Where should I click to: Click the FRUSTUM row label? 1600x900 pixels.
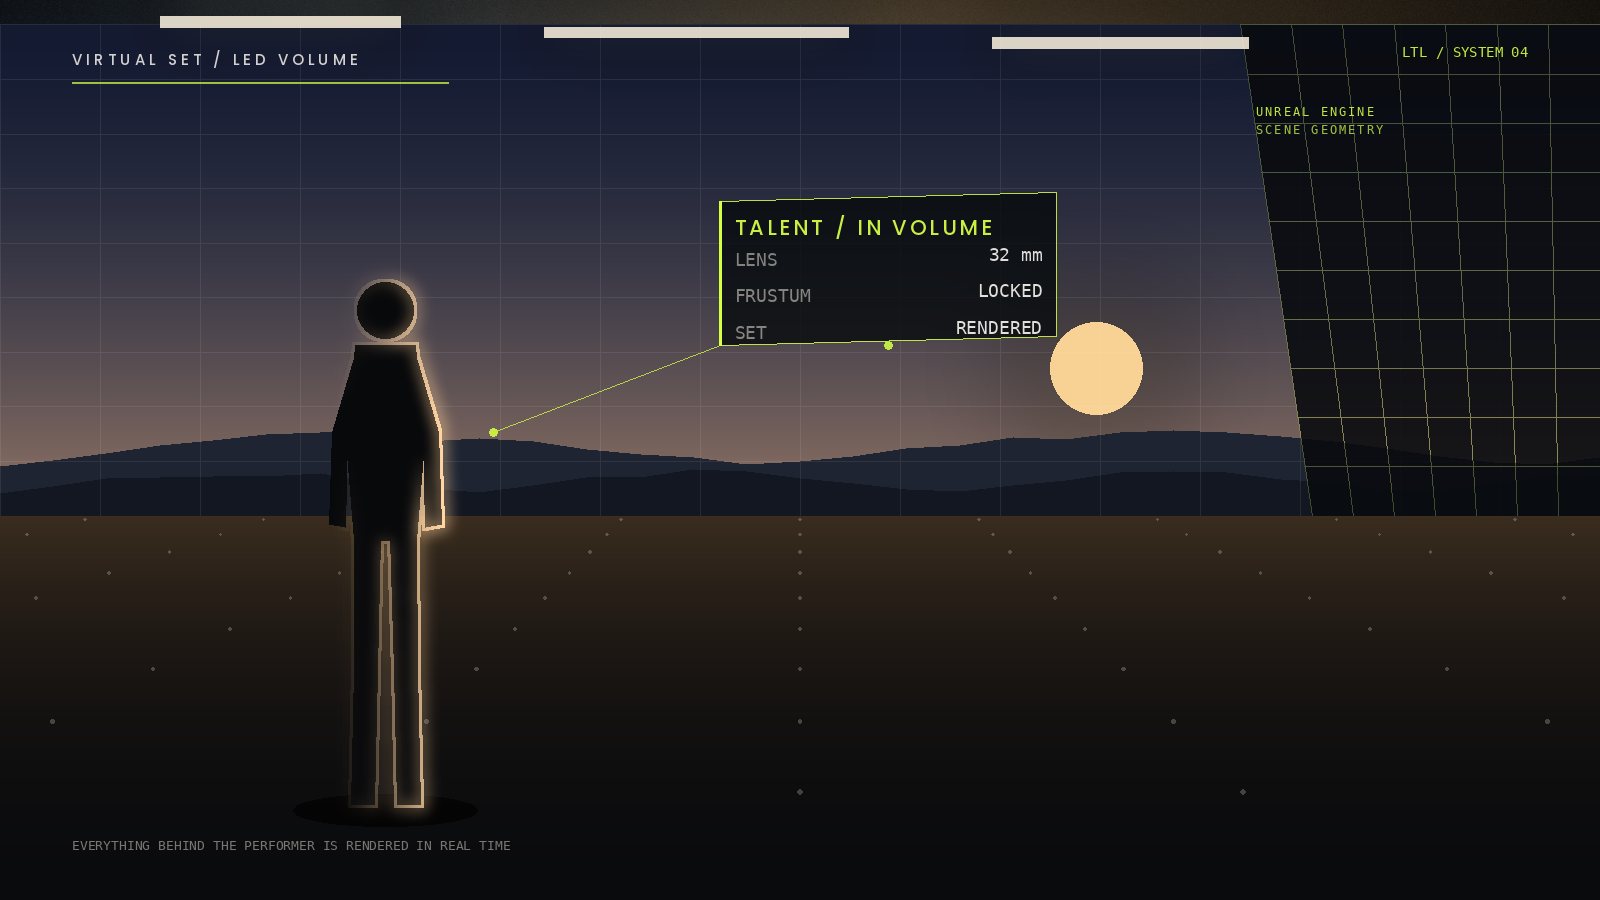coord(773,296)
